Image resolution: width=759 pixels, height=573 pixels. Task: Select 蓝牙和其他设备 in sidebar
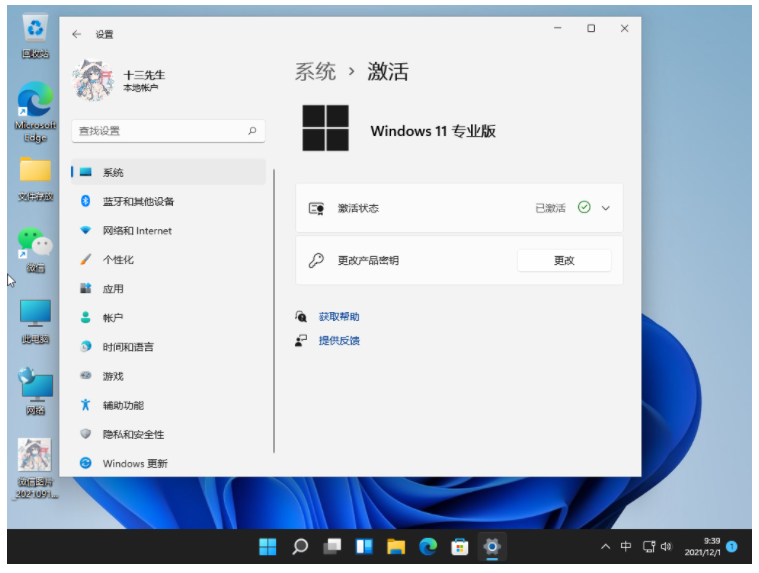[x=138, y=201]
